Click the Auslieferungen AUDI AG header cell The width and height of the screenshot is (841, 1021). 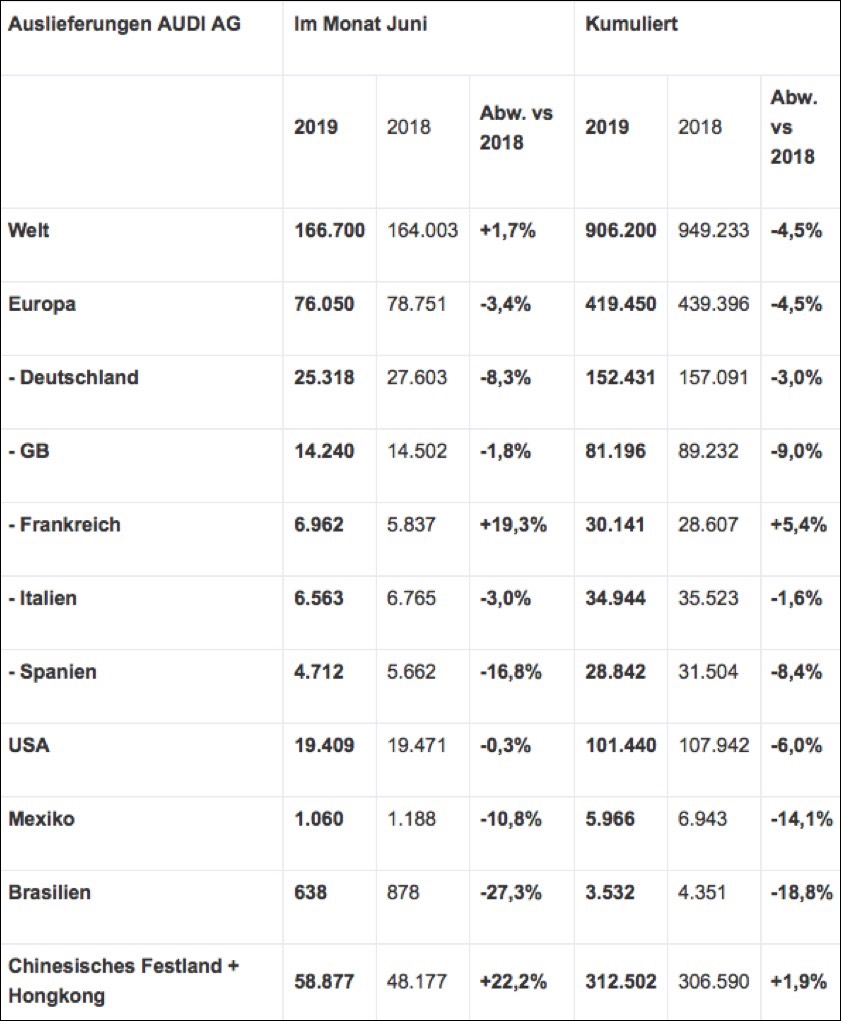click(x=124, y=24)
